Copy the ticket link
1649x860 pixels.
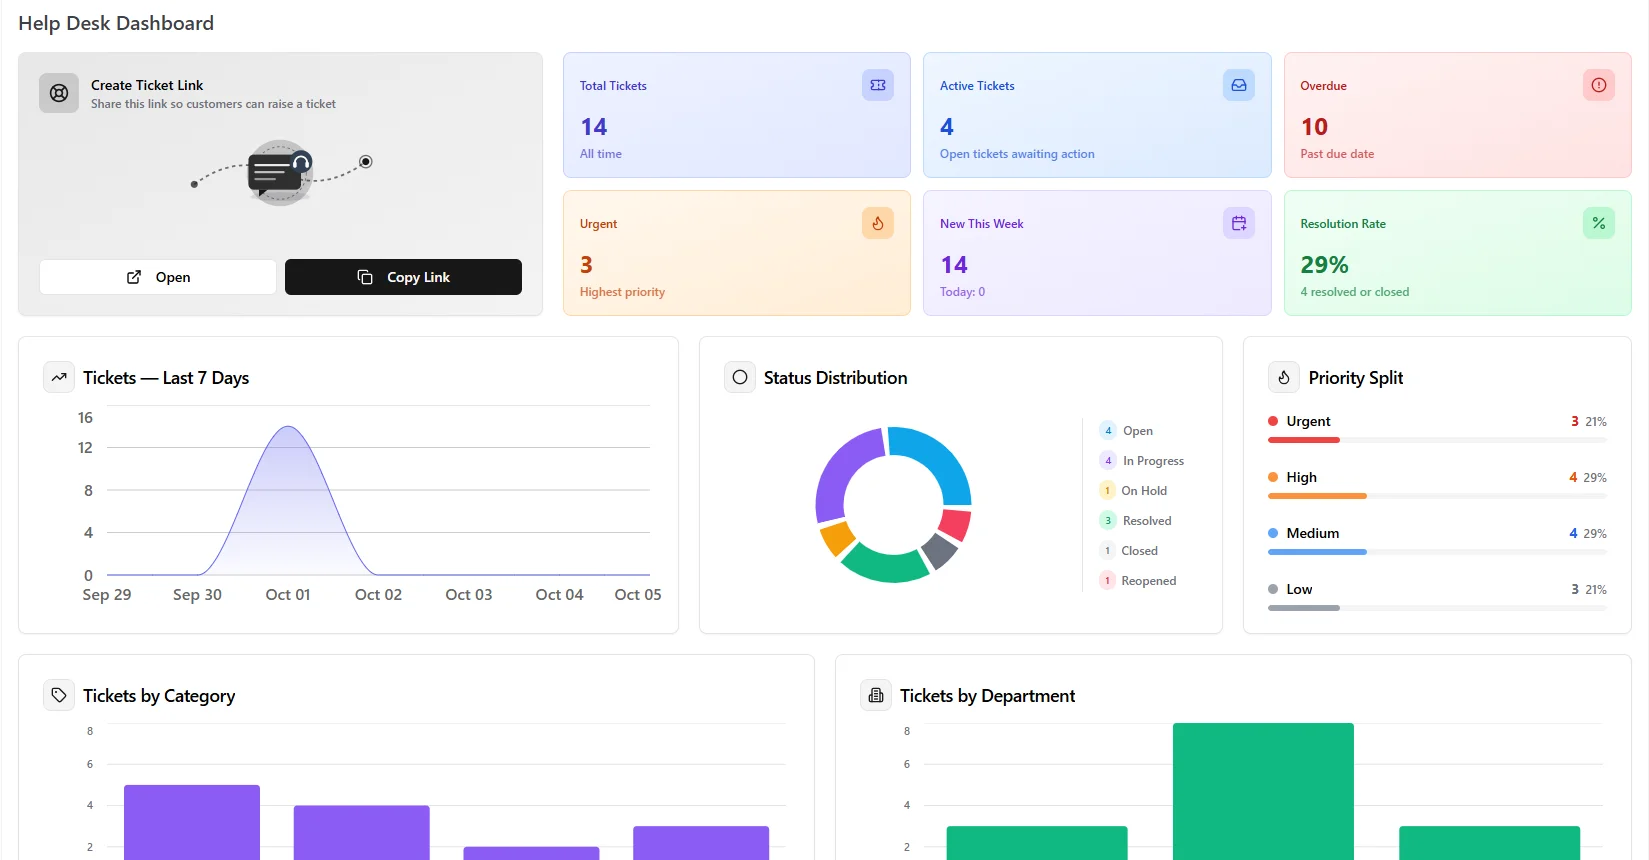(403, 277)
